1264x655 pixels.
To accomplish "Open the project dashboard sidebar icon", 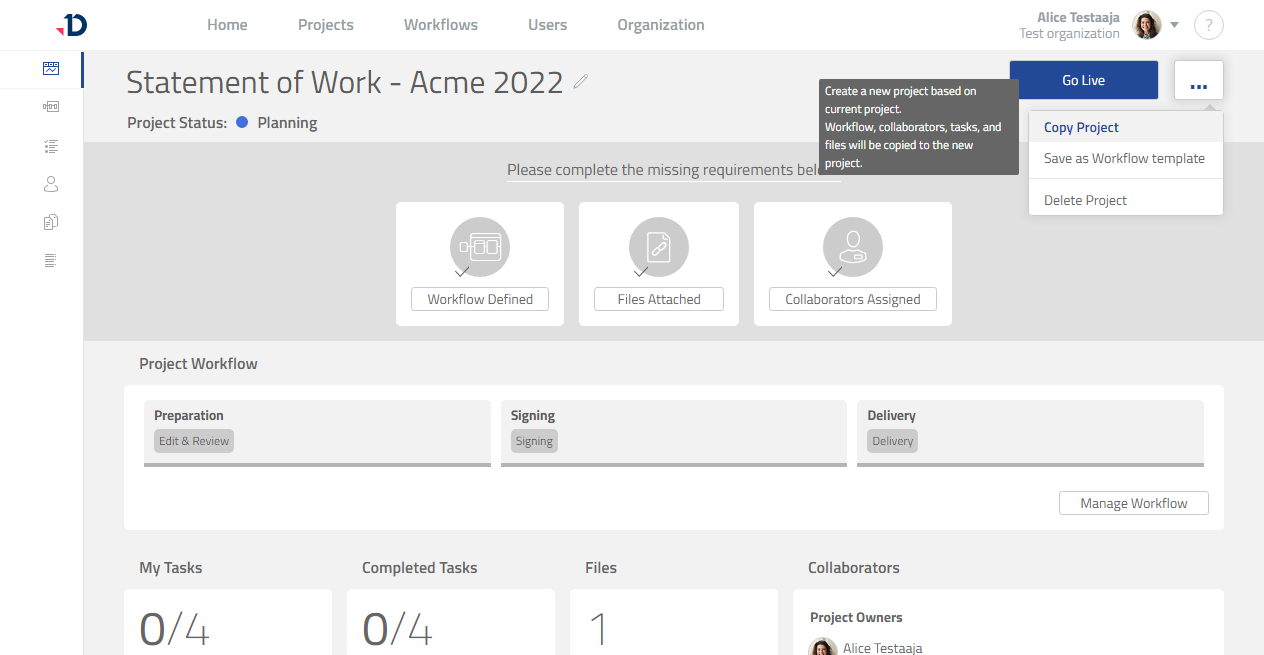I will tap(51, 69).
